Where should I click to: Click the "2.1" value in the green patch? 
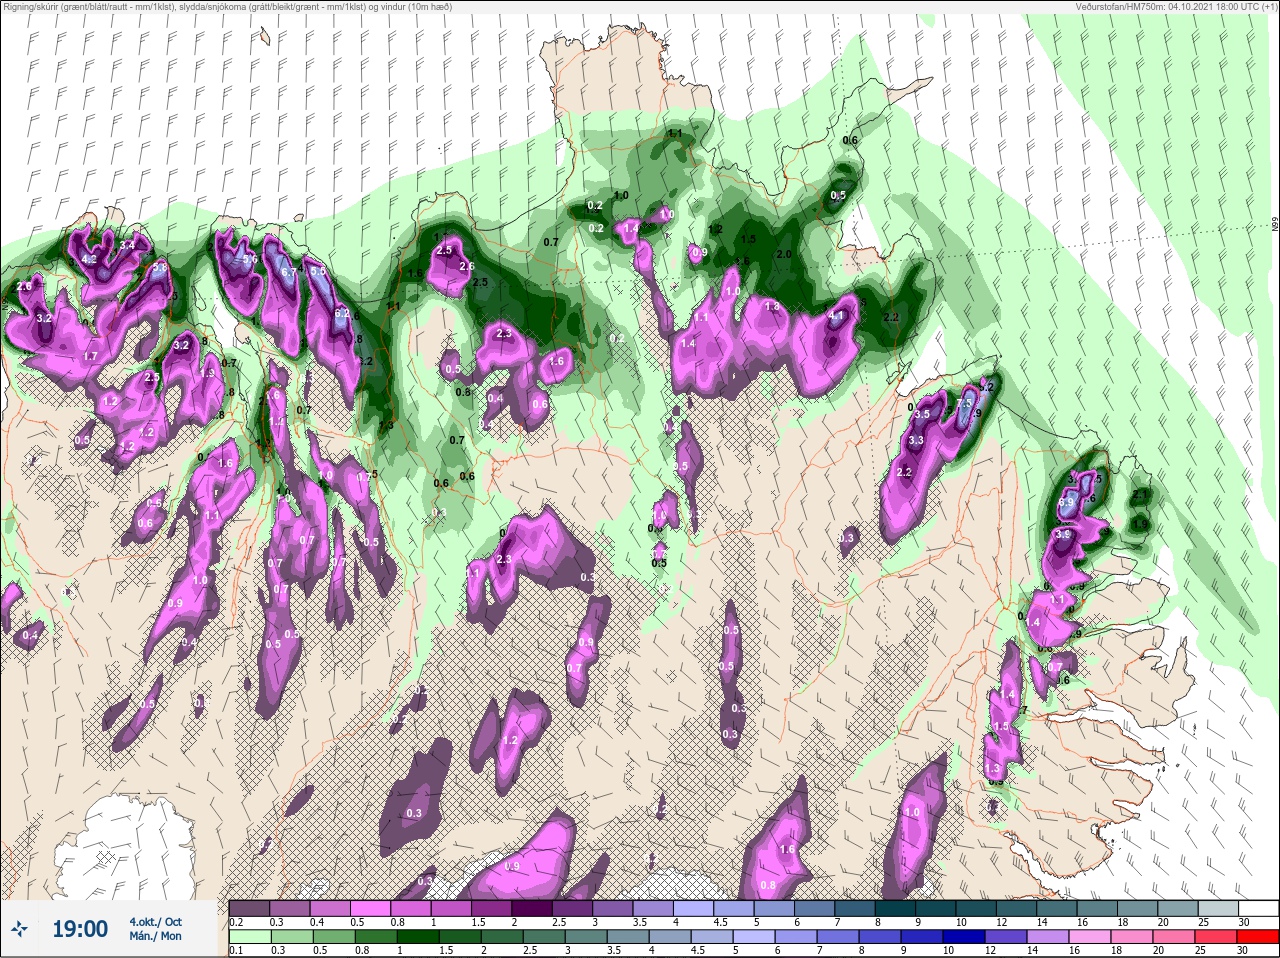click(1141, 494)
